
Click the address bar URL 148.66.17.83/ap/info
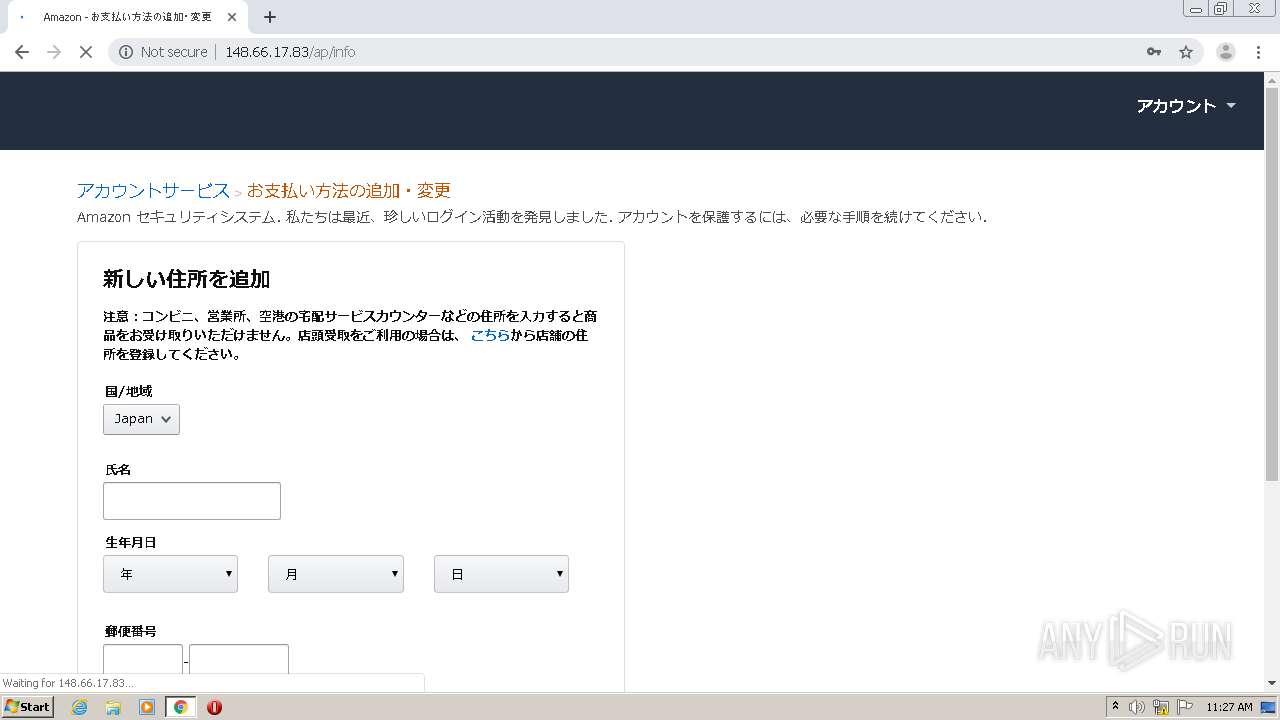click(290, 52)
